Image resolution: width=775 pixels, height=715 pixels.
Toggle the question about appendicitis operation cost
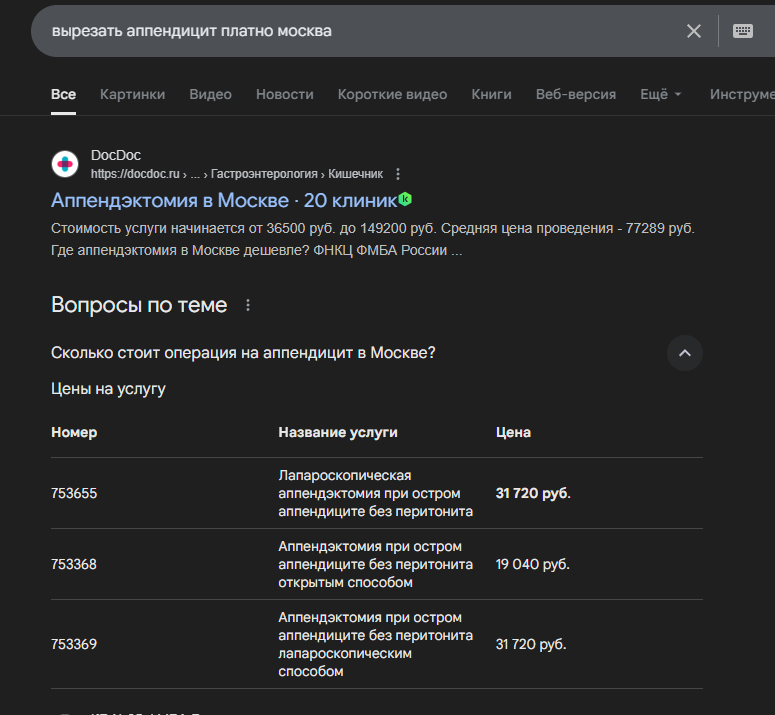[243, 353]
